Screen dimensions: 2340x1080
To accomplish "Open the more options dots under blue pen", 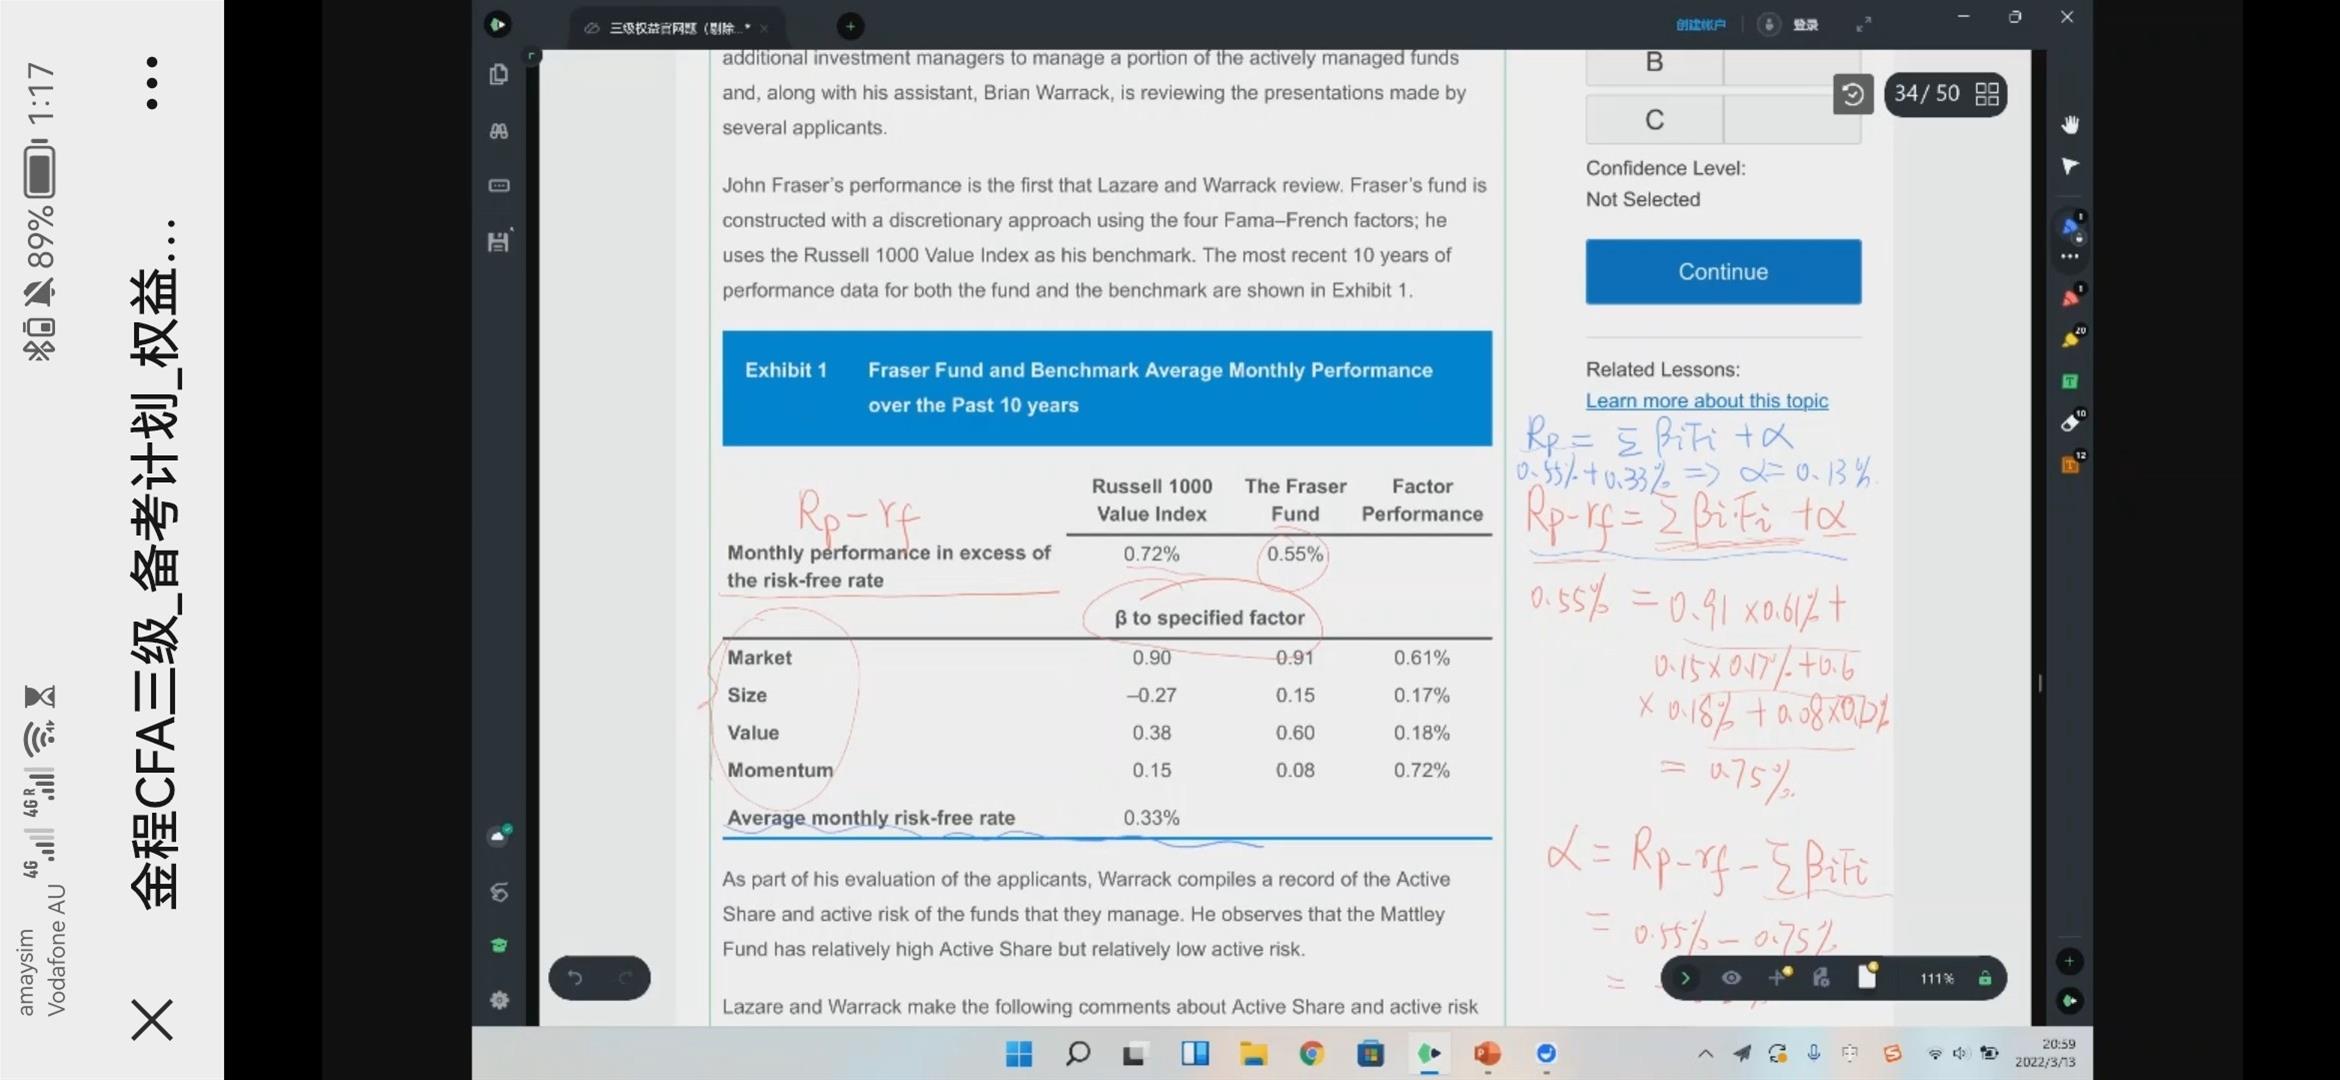I will pyautogui.click(x=2069, y=257).
